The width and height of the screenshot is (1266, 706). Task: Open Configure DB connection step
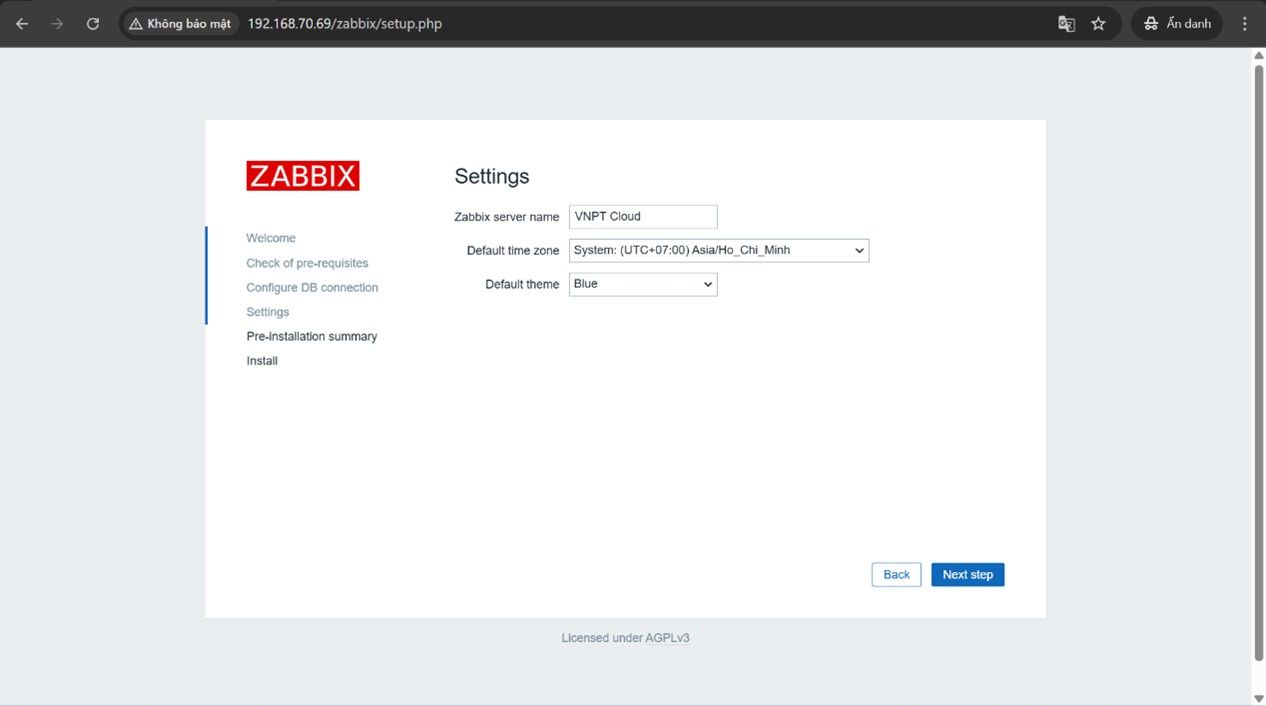point(312,287)
